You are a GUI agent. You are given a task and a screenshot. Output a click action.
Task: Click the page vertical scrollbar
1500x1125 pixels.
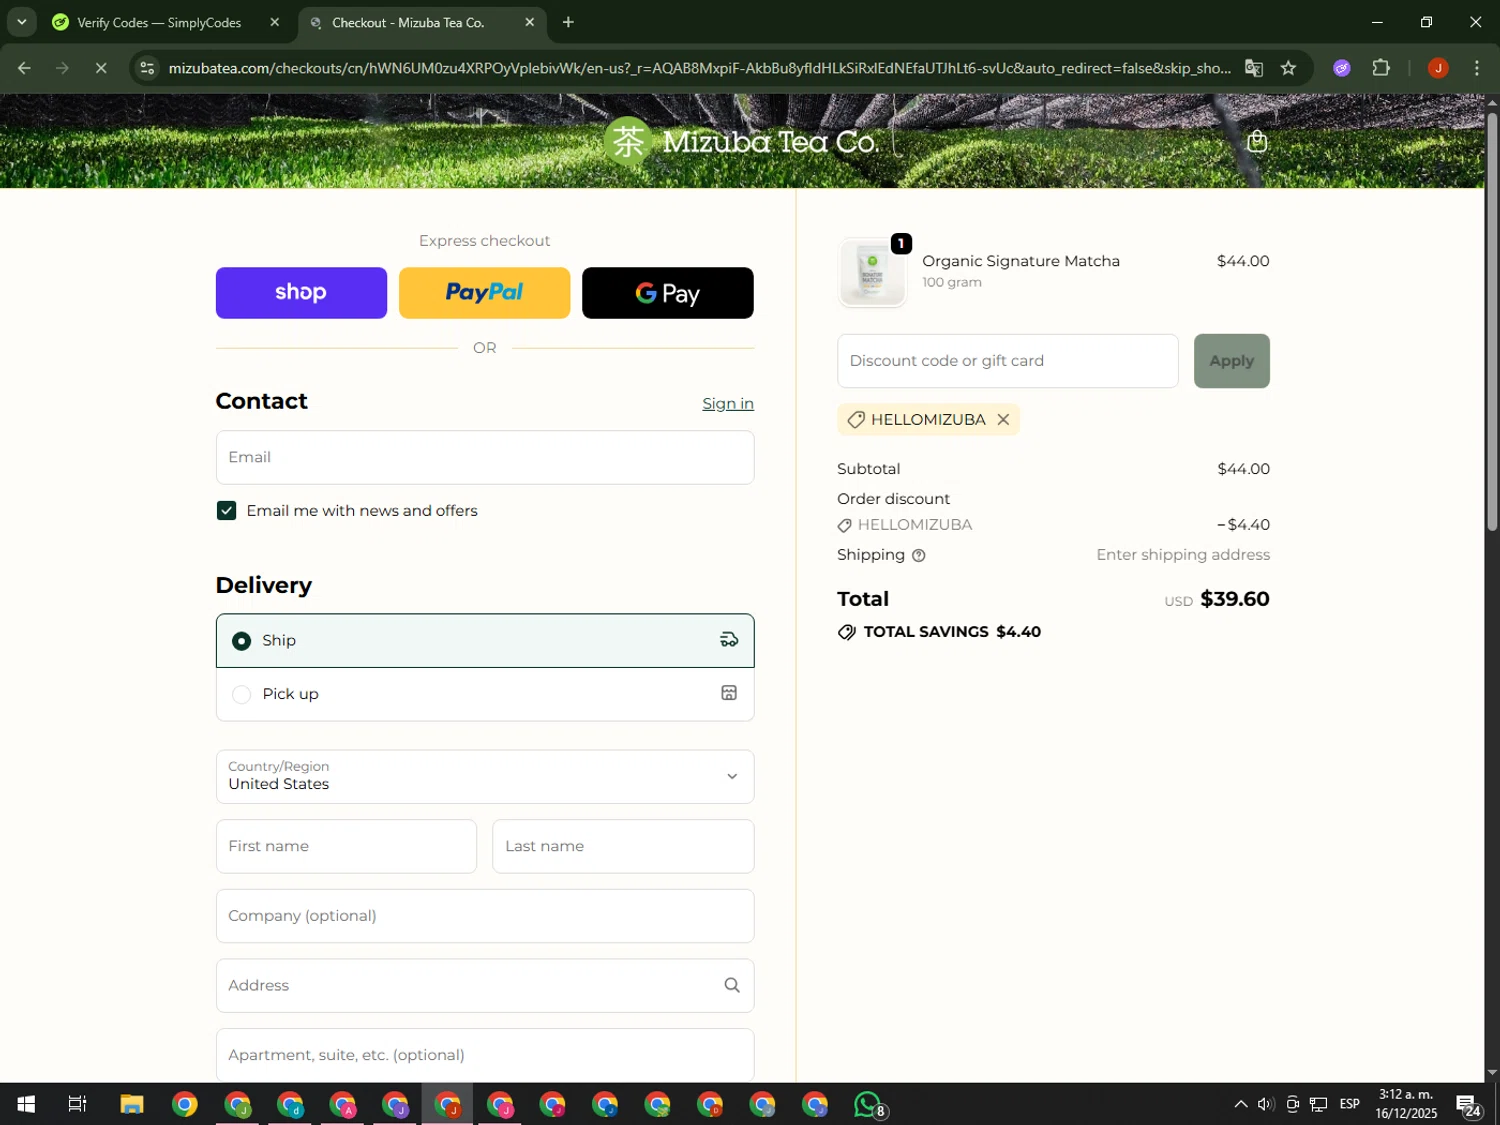click(x=1492, y=322)
